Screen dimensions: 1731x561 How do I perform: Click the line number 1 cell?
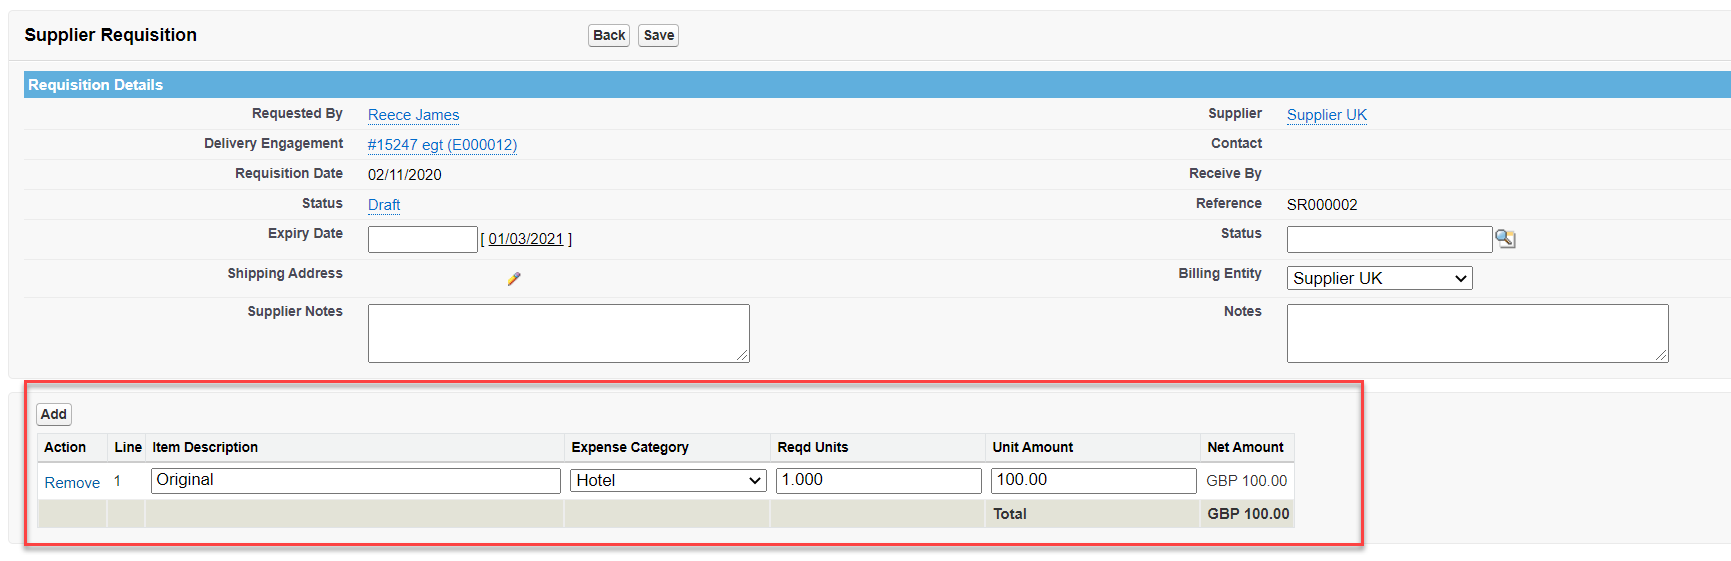click(x=118, y=481)
